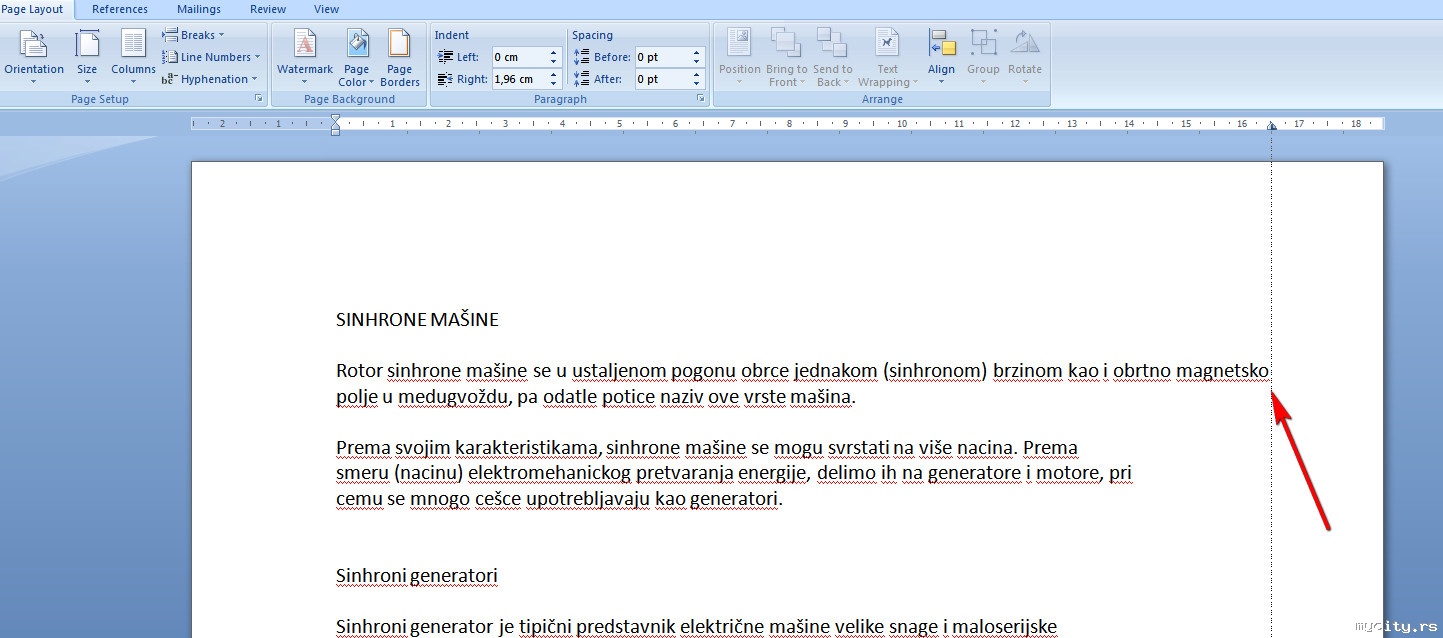Open the Page Setup dialog launcher
Image resolution: width=1443 pixels, height=638 pixels.
click(x=259, y=99)
